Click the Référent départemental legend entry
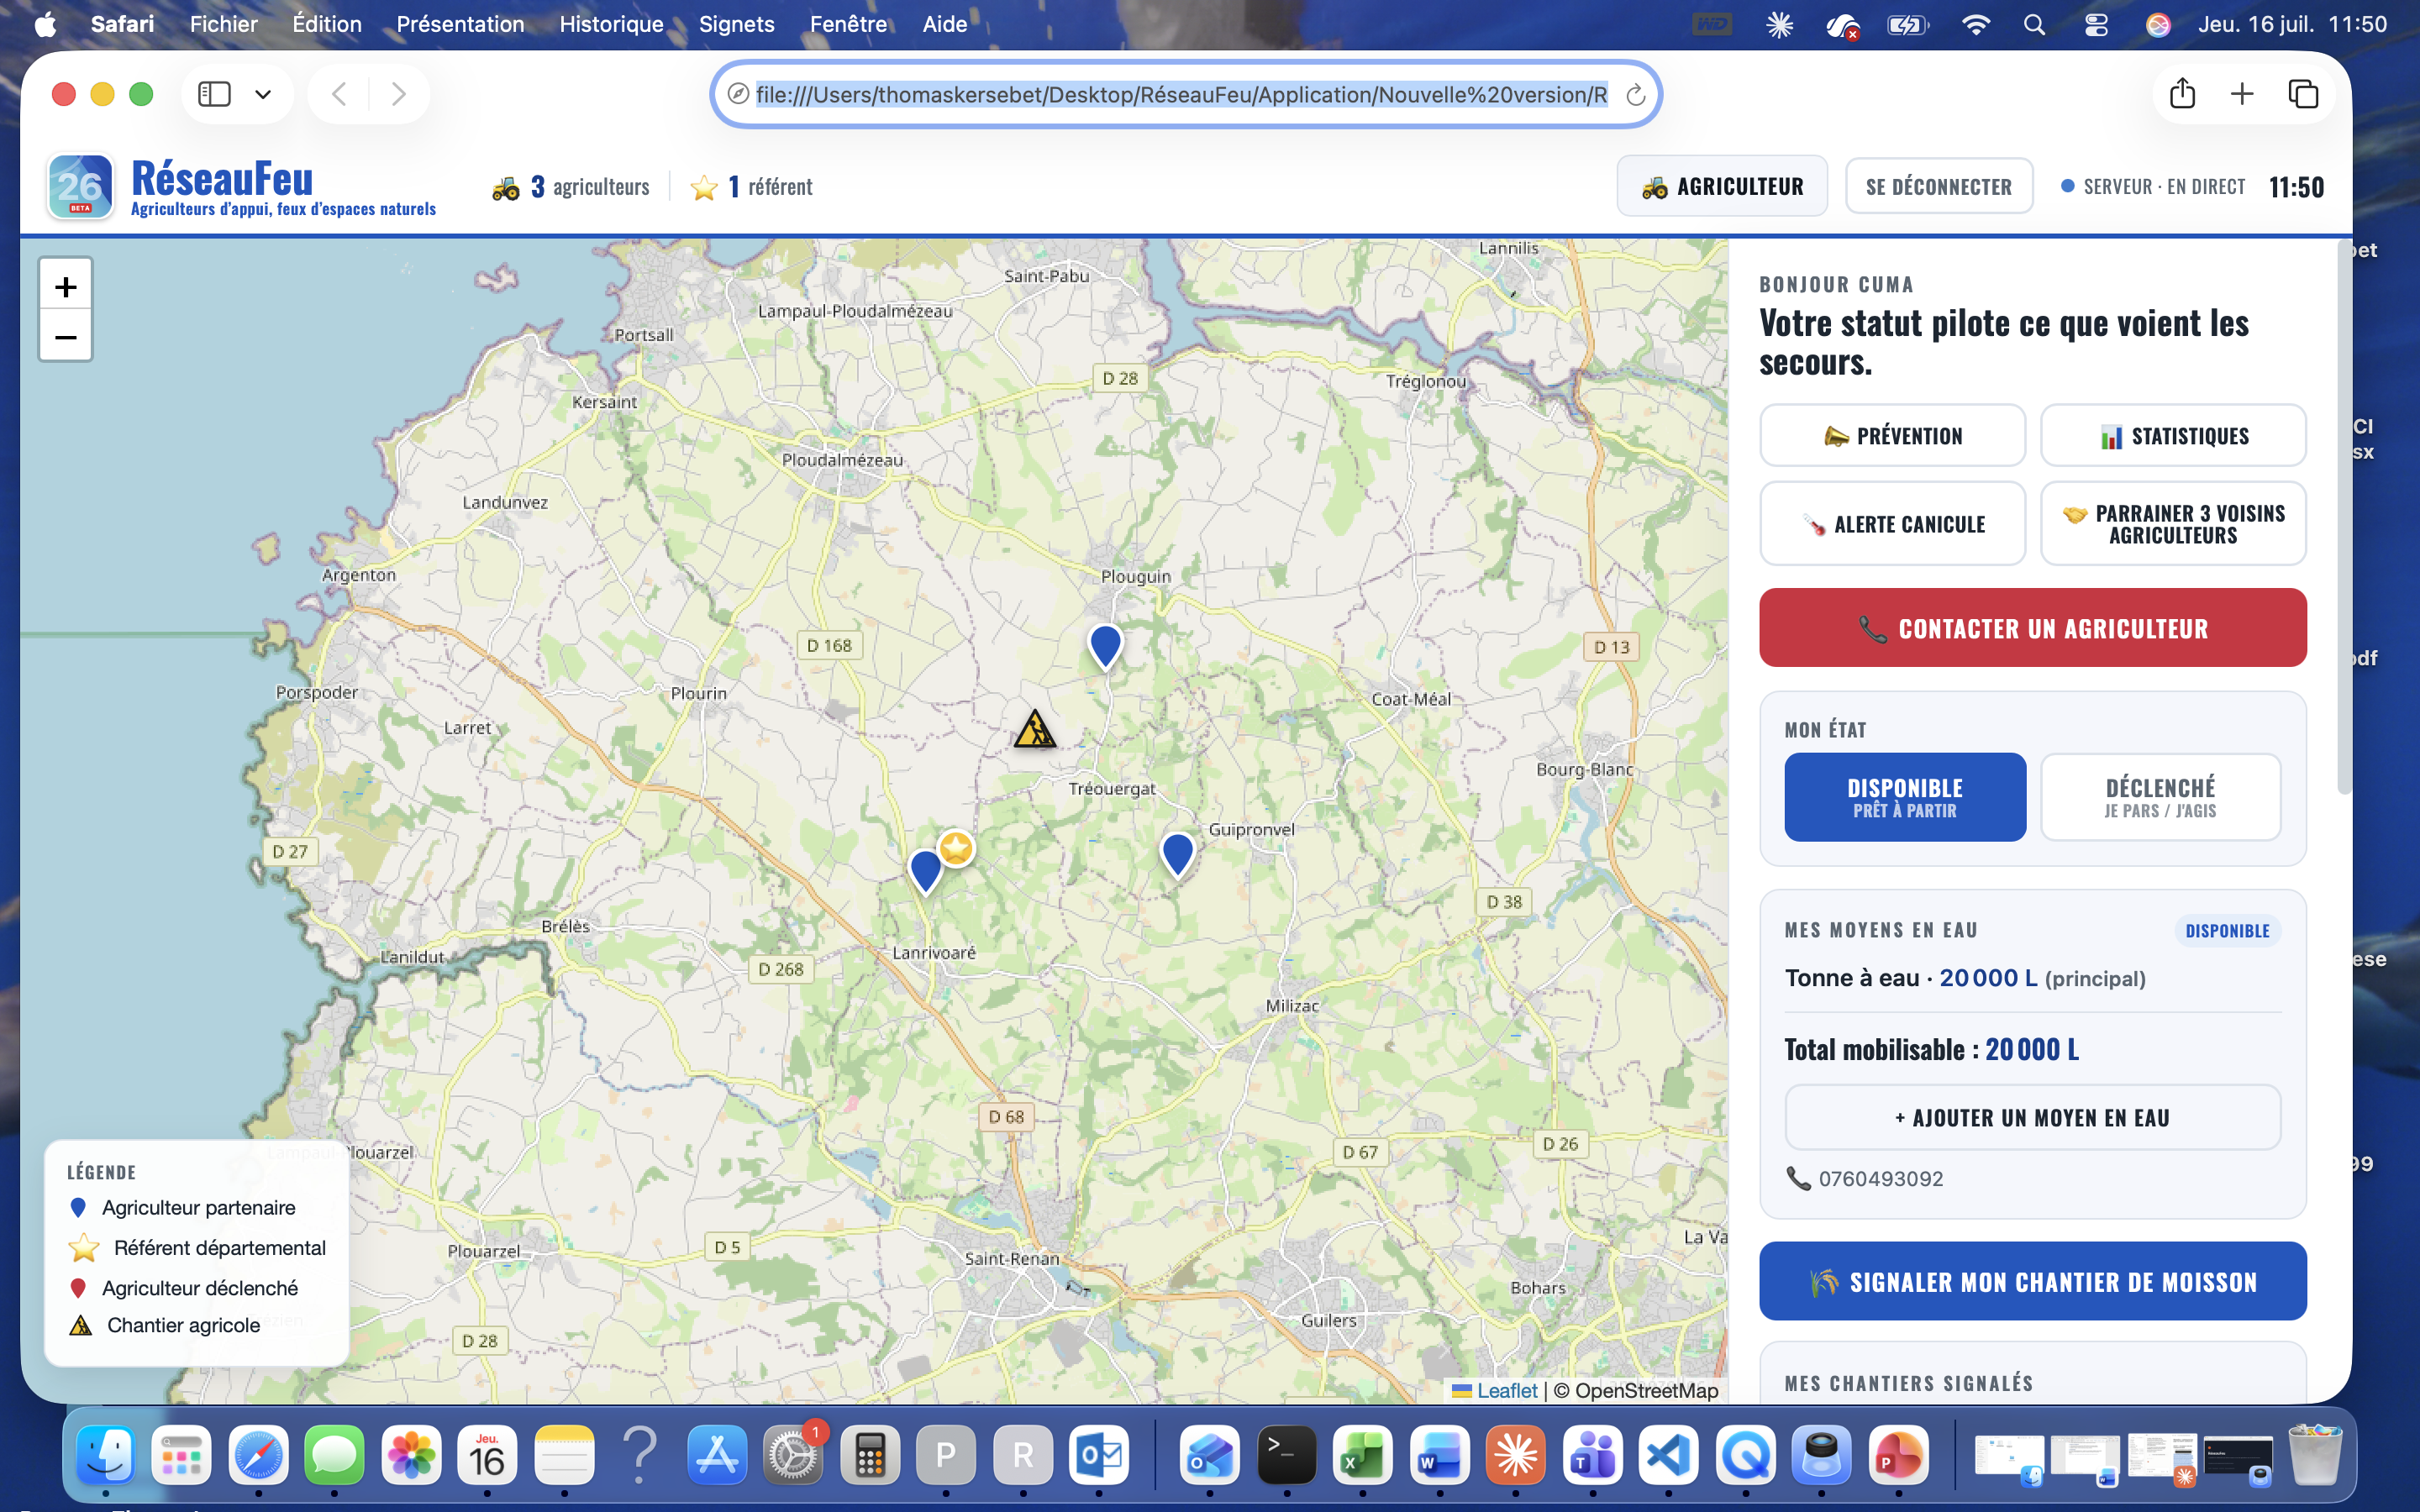2420x1512 pixels. [x=197, y=1247]
